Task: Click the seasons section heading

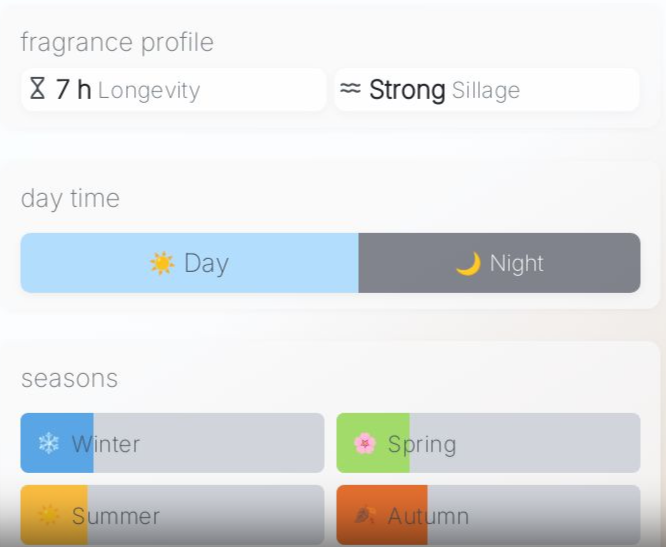Action: pyautogui.click(x=69, y=378)
